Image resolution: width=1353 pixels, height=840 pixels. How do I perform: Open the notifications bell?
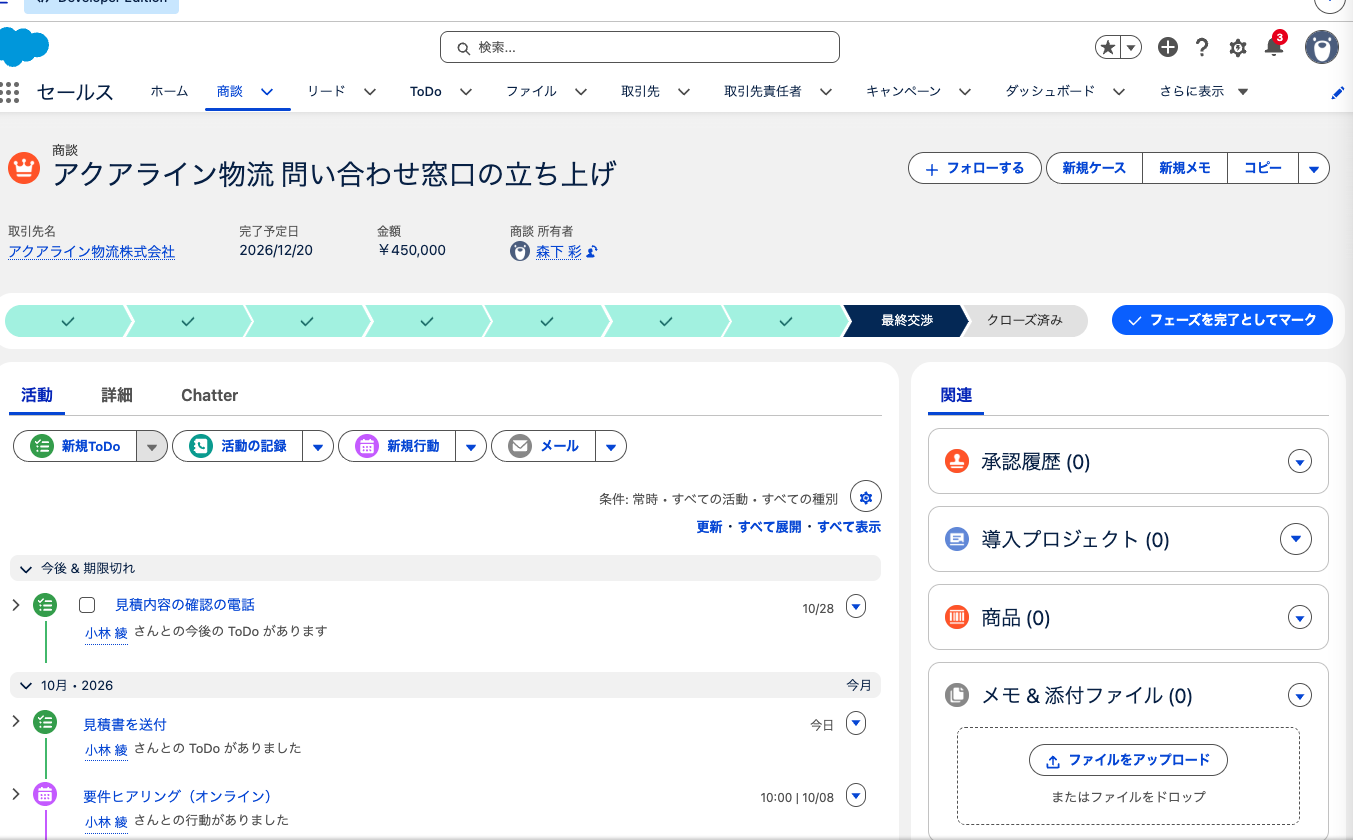[x=1273, y=47]
